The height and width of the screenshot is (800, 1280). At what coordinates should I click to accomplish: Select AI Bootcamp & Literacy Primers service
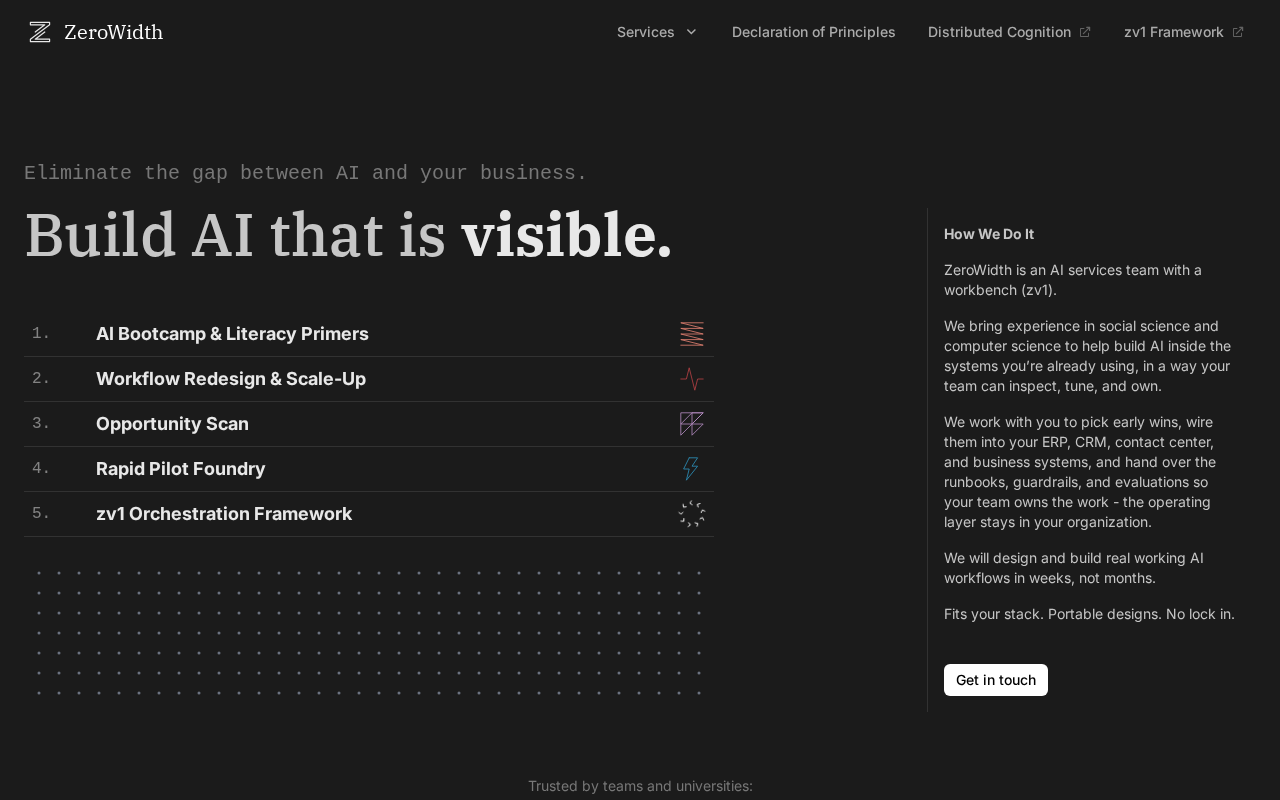click(232, 334)
